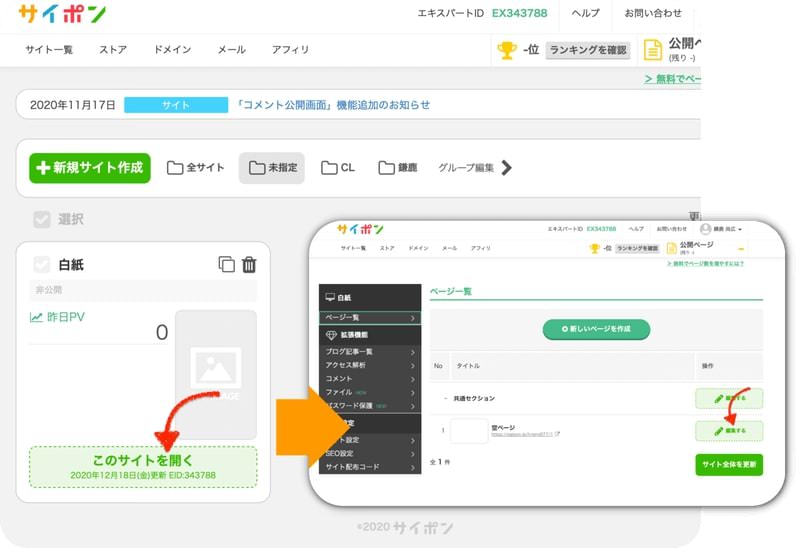
Task: Click グループ編集 link
Action: click(x=466, y=167)
